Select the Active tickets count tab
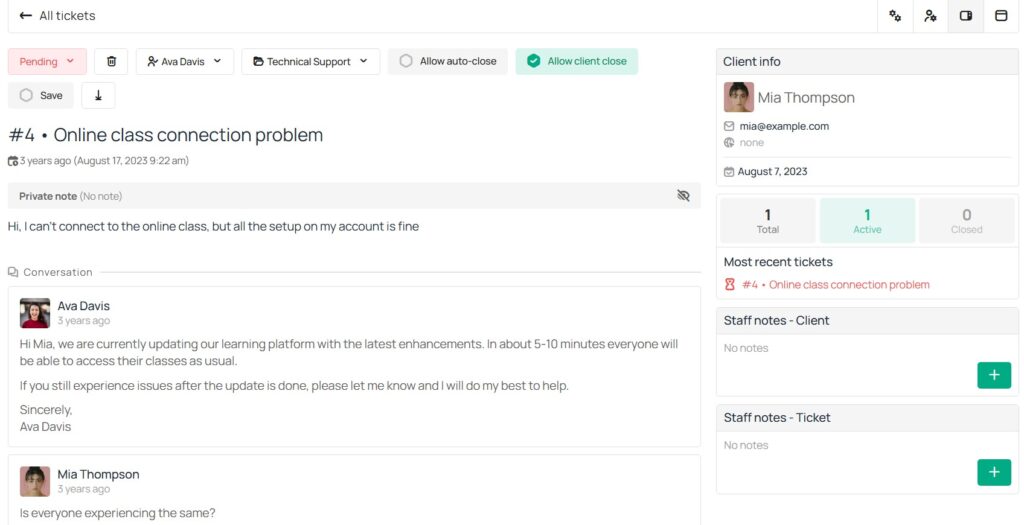The image size is (1024, 525). pos(867,221)
